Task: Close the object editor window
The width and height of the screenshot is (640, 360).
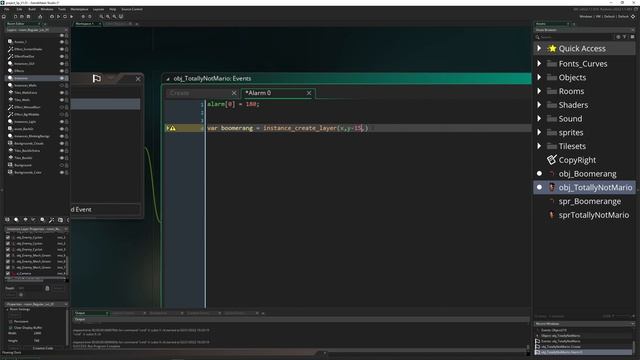Action: pyautogui.click(x=138, y=79)
